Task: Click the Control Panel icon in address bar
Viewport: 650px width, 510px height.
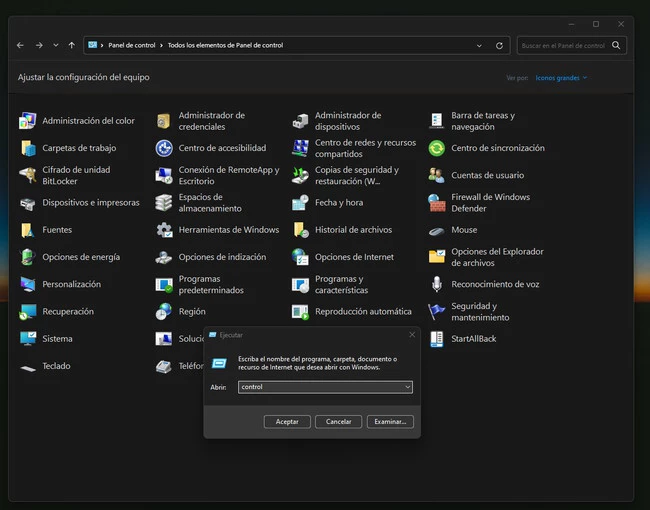Action: [x=92, y=45]
